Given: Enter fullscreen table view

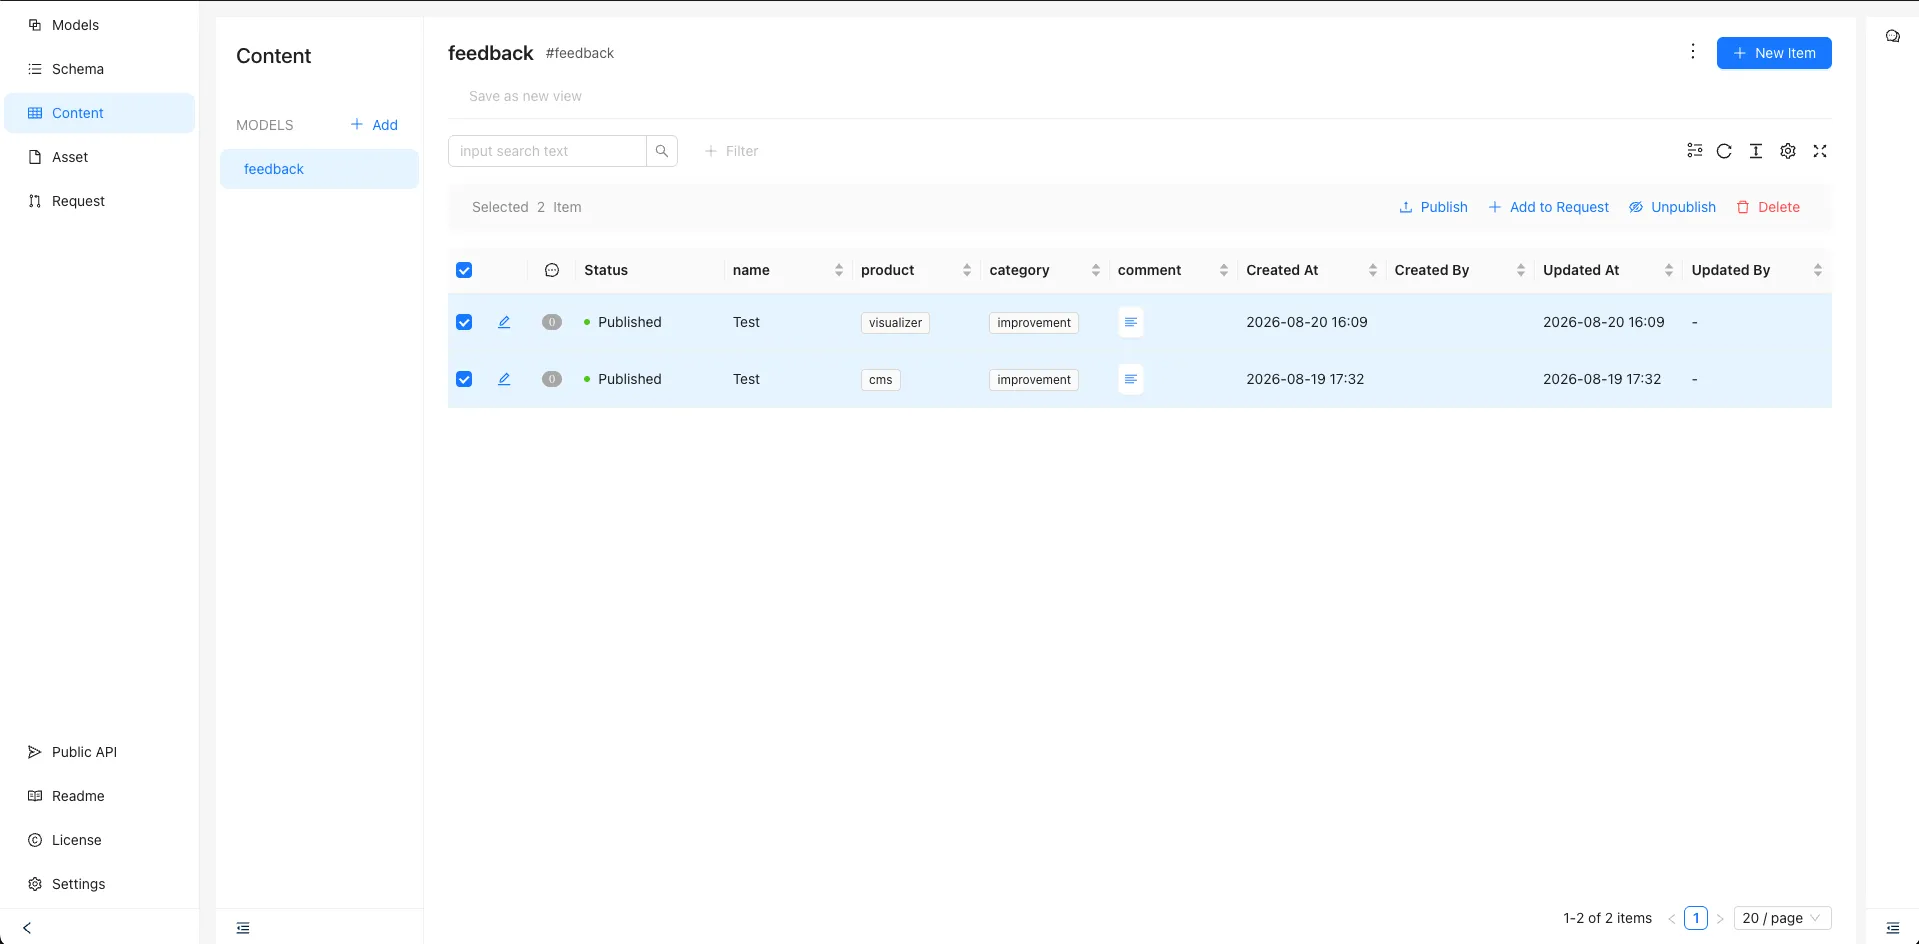Looking at the screenshot, I should [1820, 151].
